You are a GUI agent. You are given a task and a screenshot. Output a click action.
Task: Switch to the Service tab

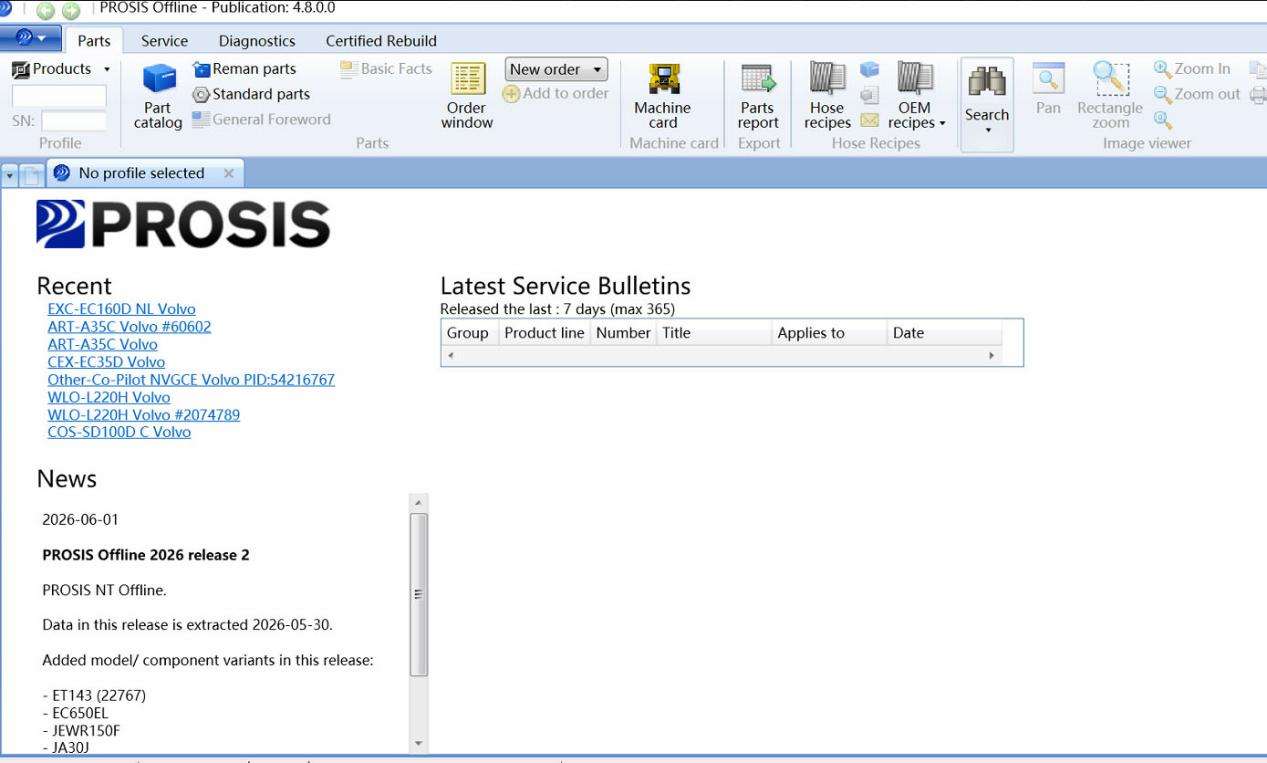pos(164,41)
